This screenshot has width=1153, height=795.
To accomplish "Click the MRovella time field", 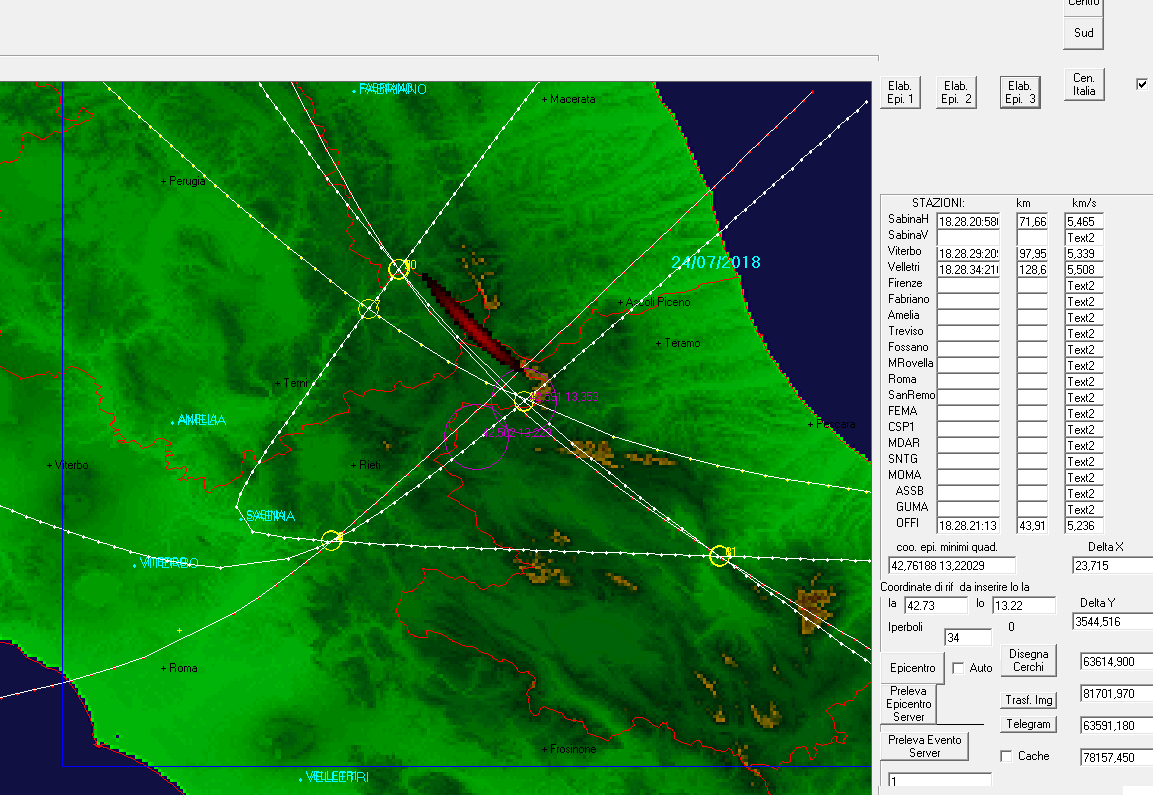I will pos(968,366).
